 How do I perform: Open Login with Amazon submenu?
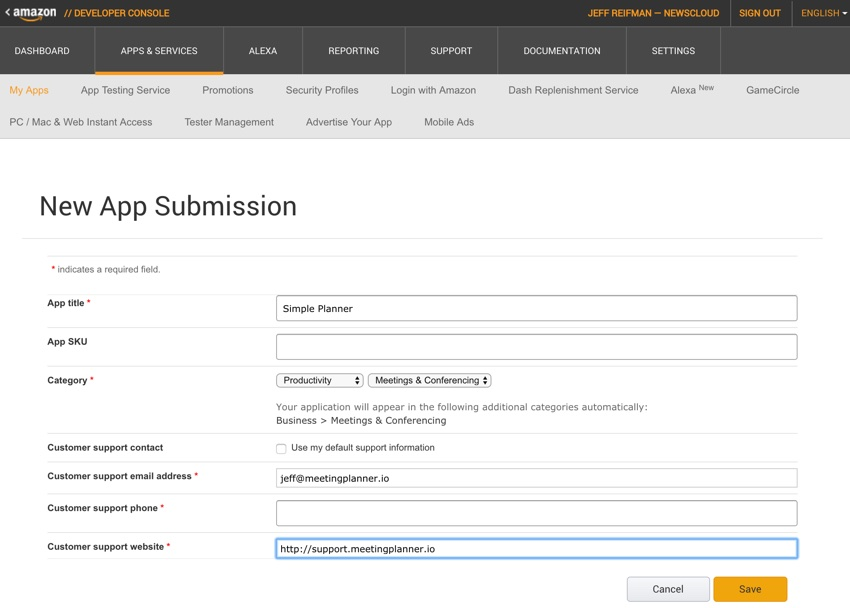pos(433,90)
